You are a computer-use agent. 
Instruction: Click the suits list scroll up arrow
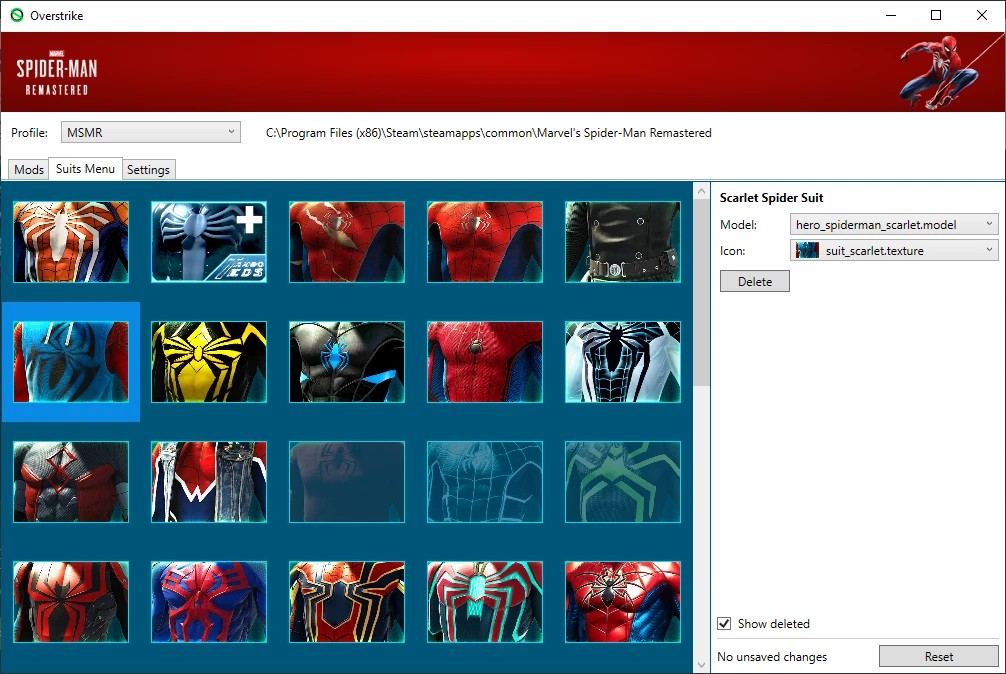pos(701,191)
